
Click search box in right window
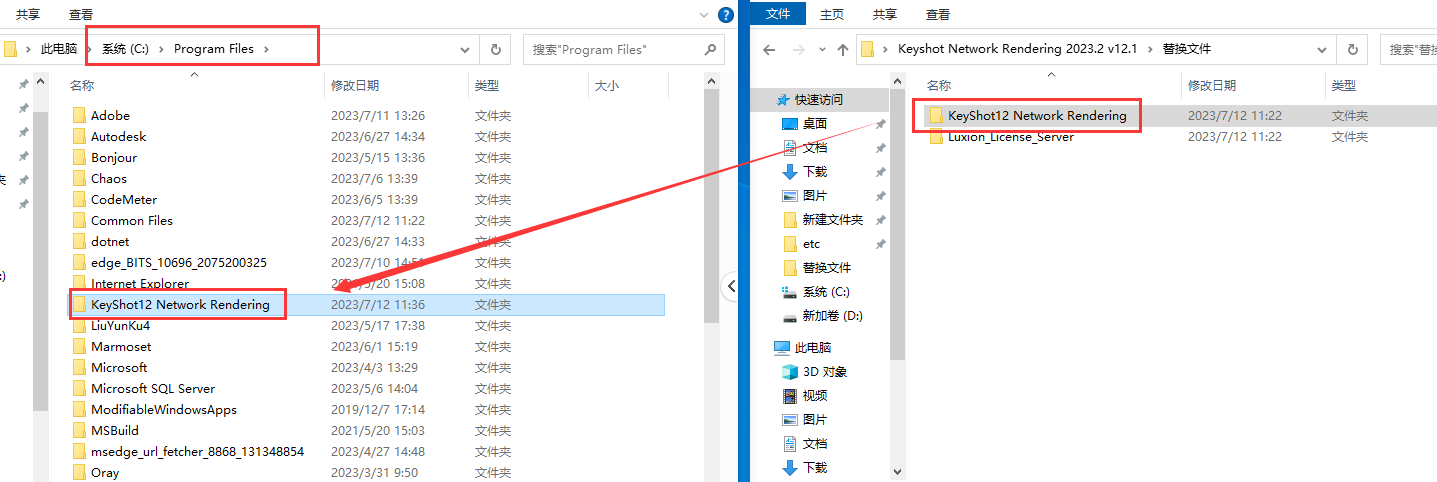[1408, 49]
